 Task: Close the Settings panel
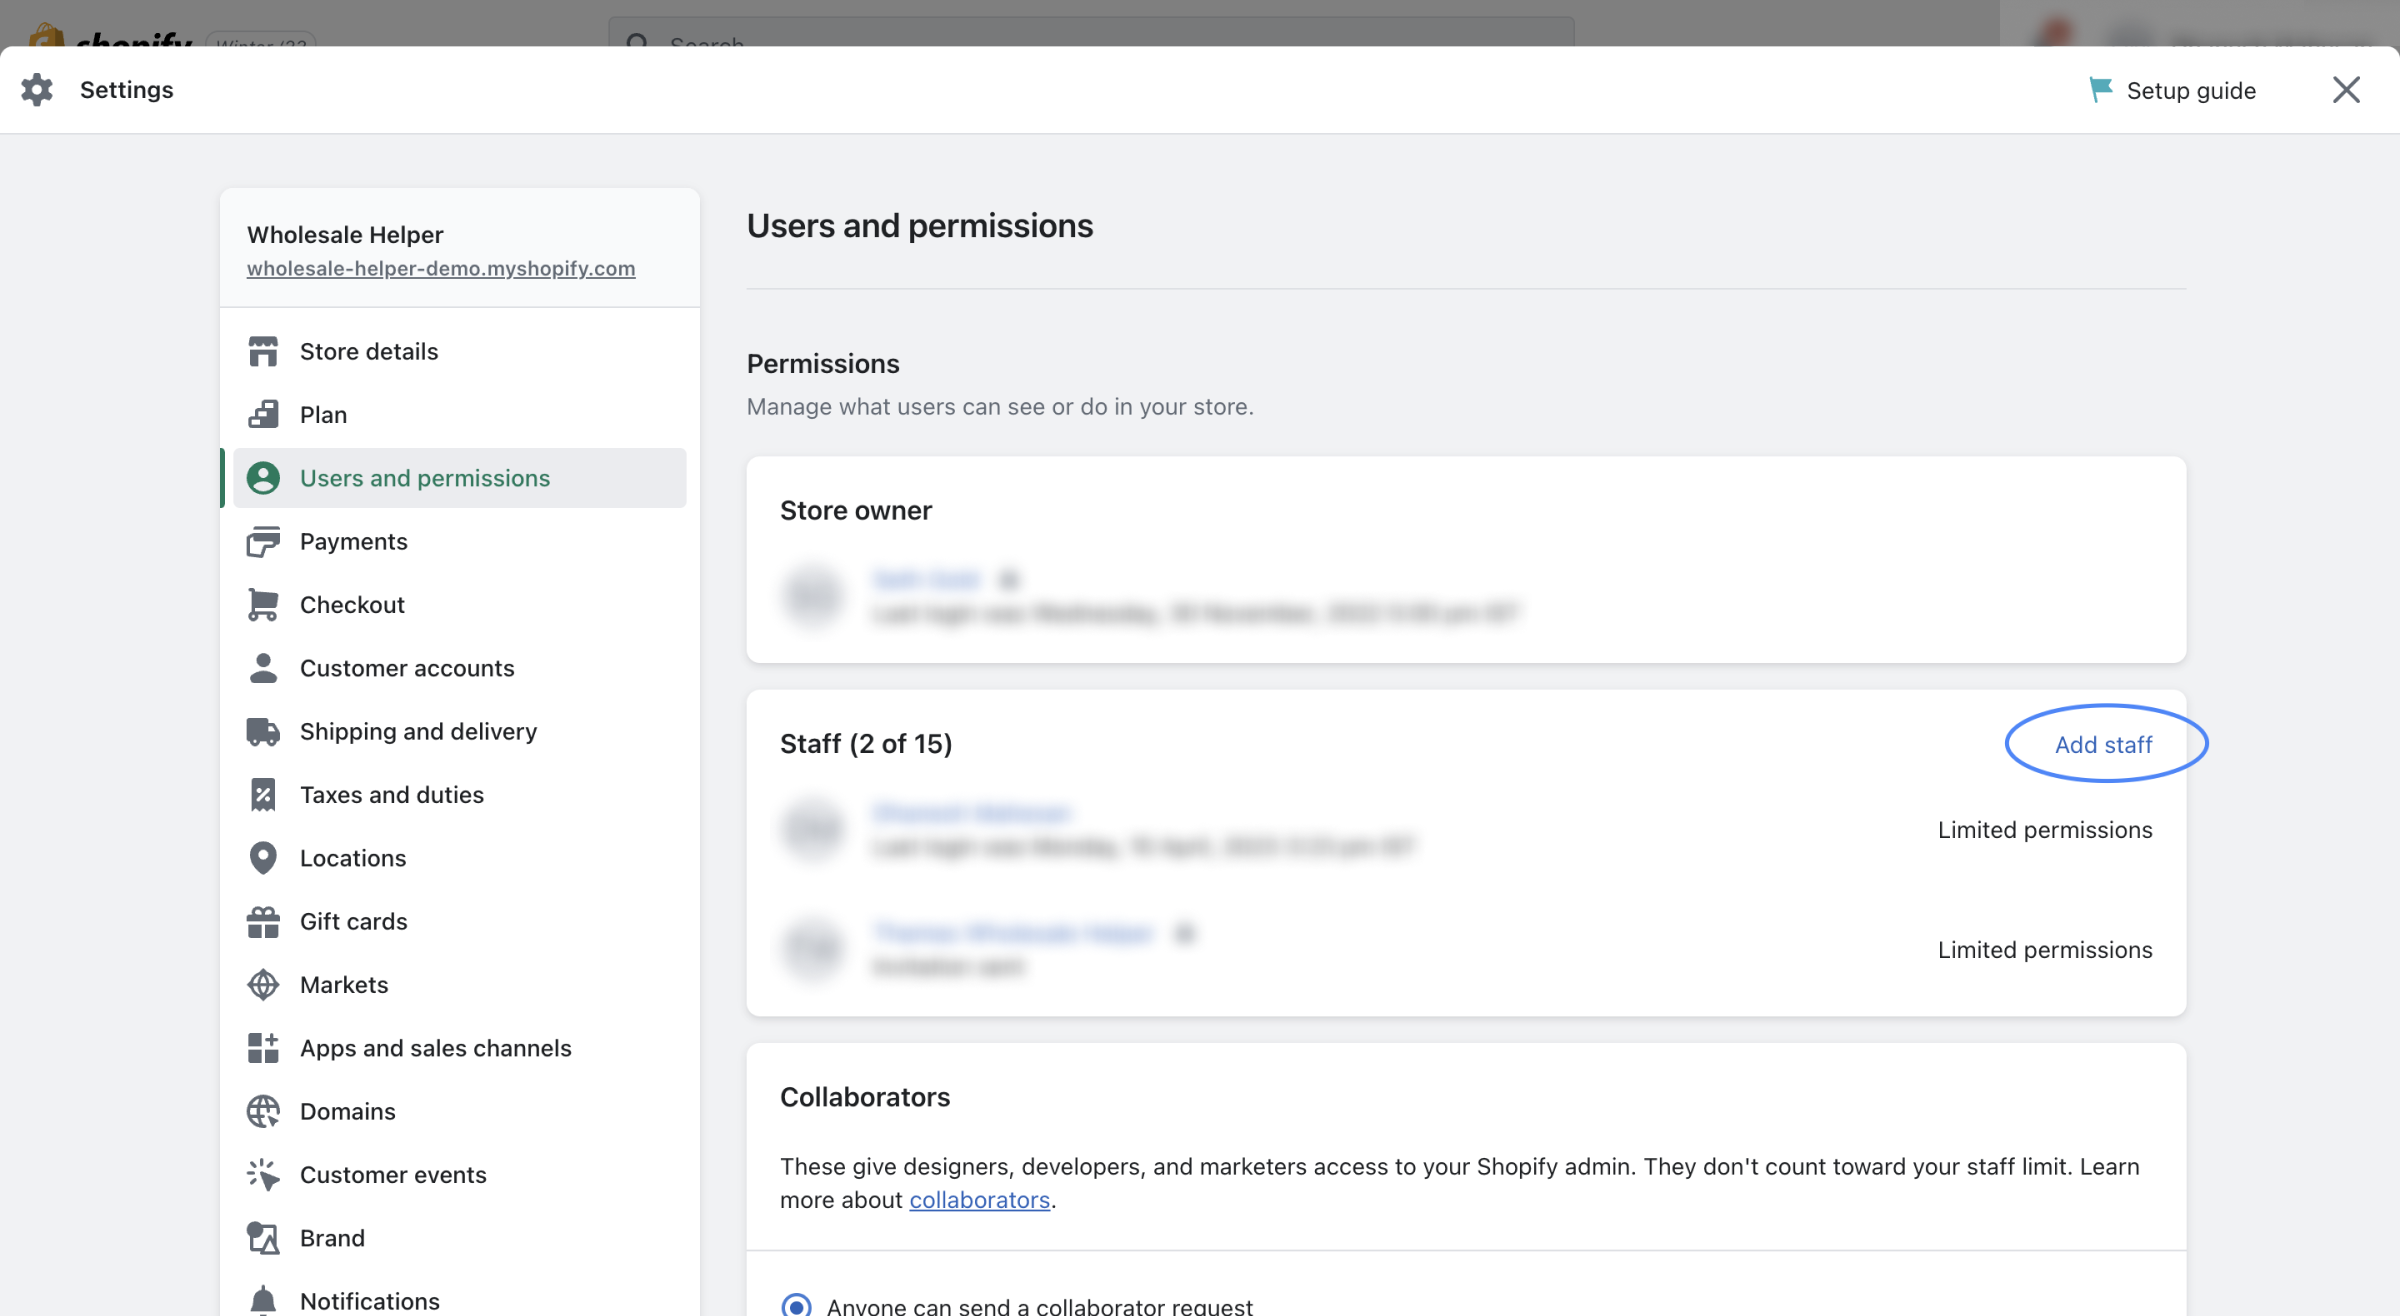click(2346, 90)
